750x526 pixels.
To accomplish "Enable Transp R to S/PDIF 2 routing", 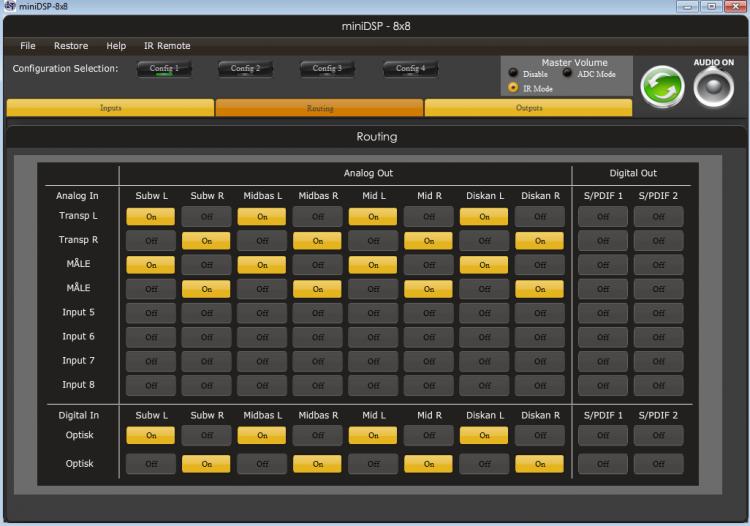I will pyautogui.click(x=658, y=241).
